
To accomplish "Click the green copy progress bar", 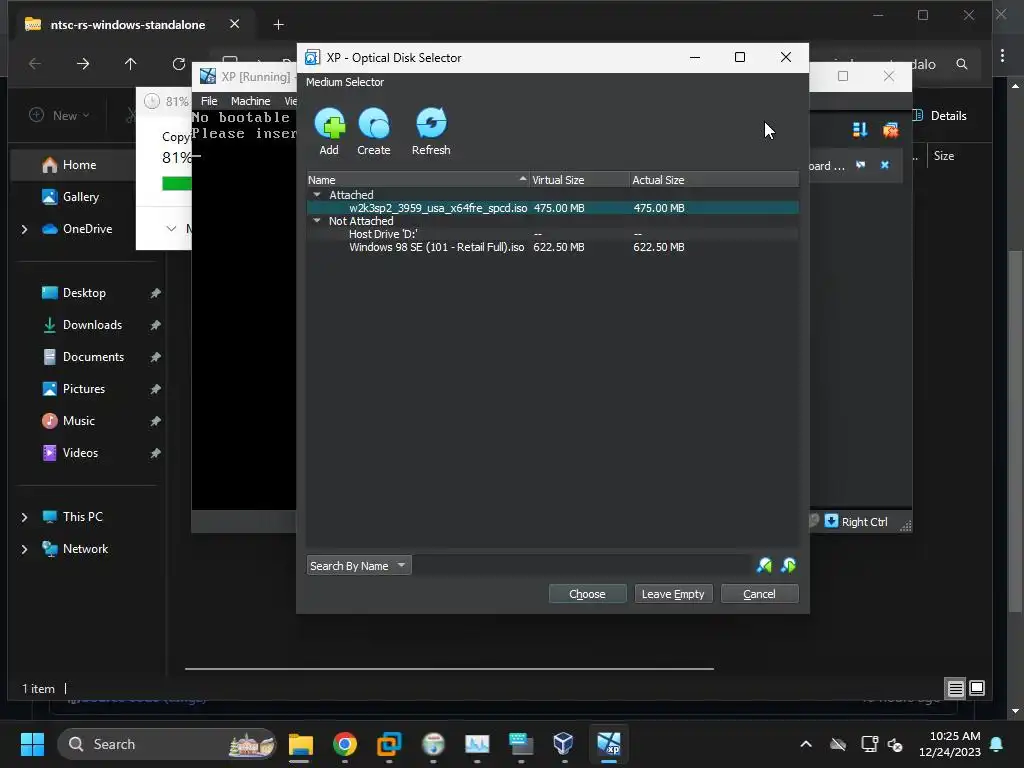I will (177, 184).
